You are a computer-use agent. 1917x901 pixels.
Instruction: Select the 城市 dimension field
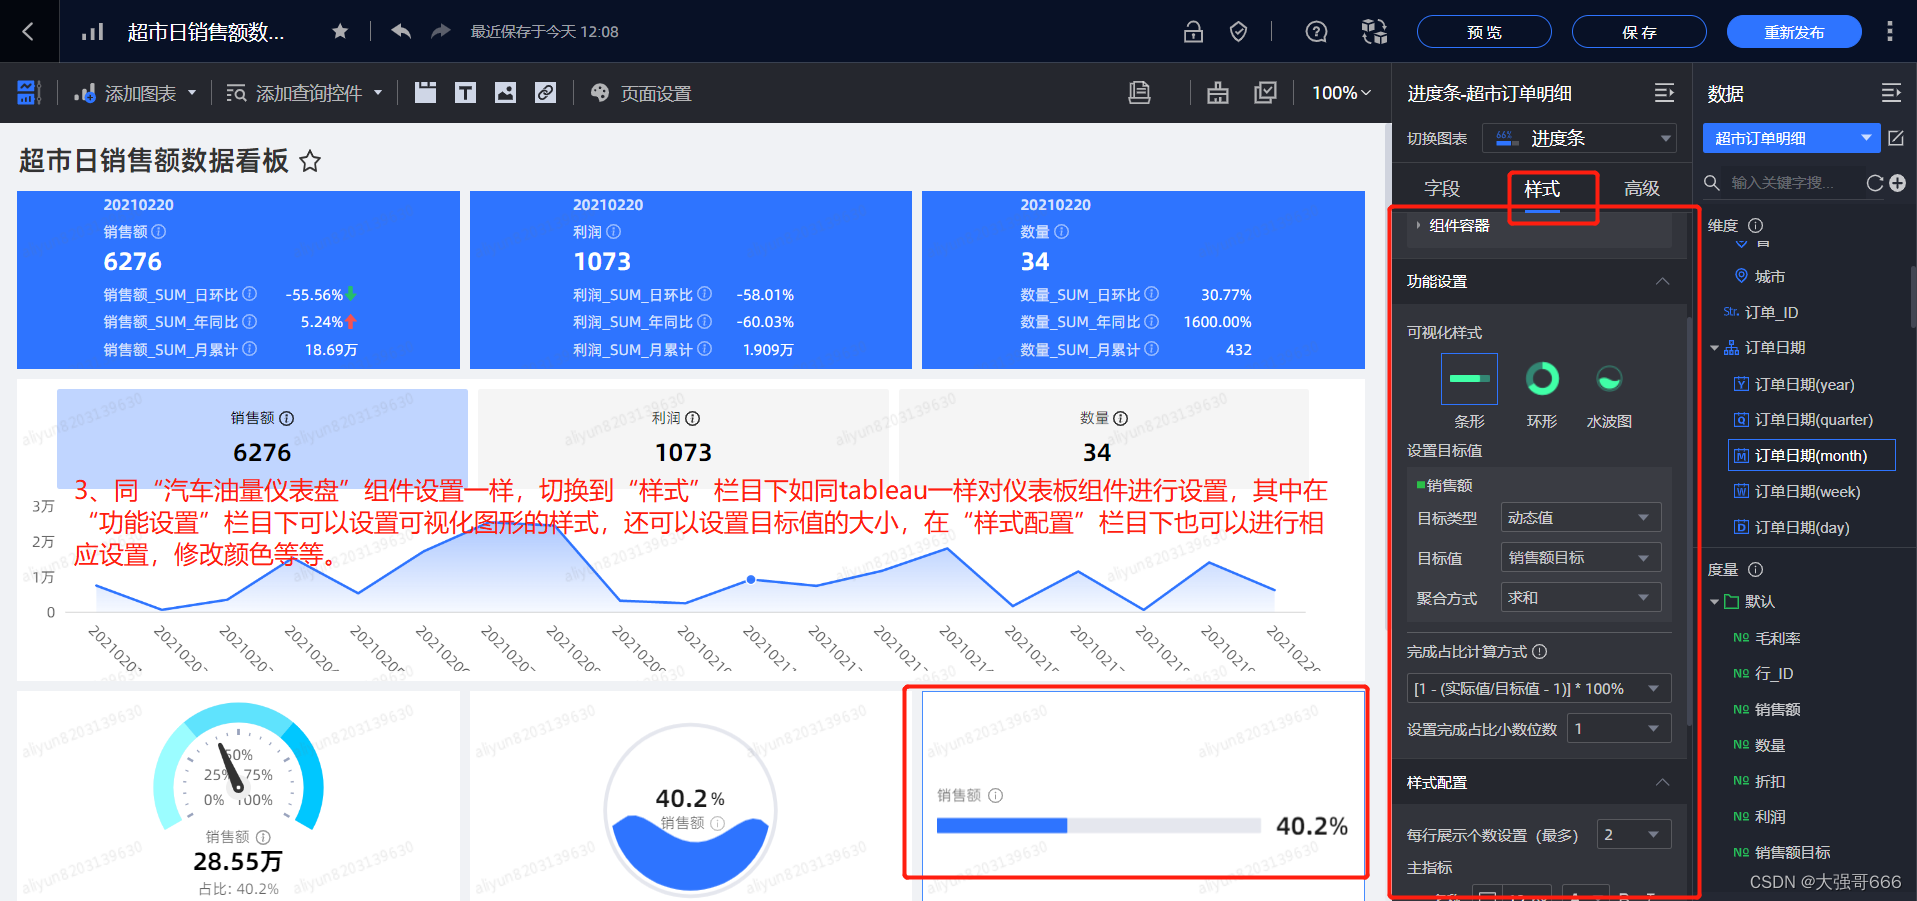coord(1769,277)
